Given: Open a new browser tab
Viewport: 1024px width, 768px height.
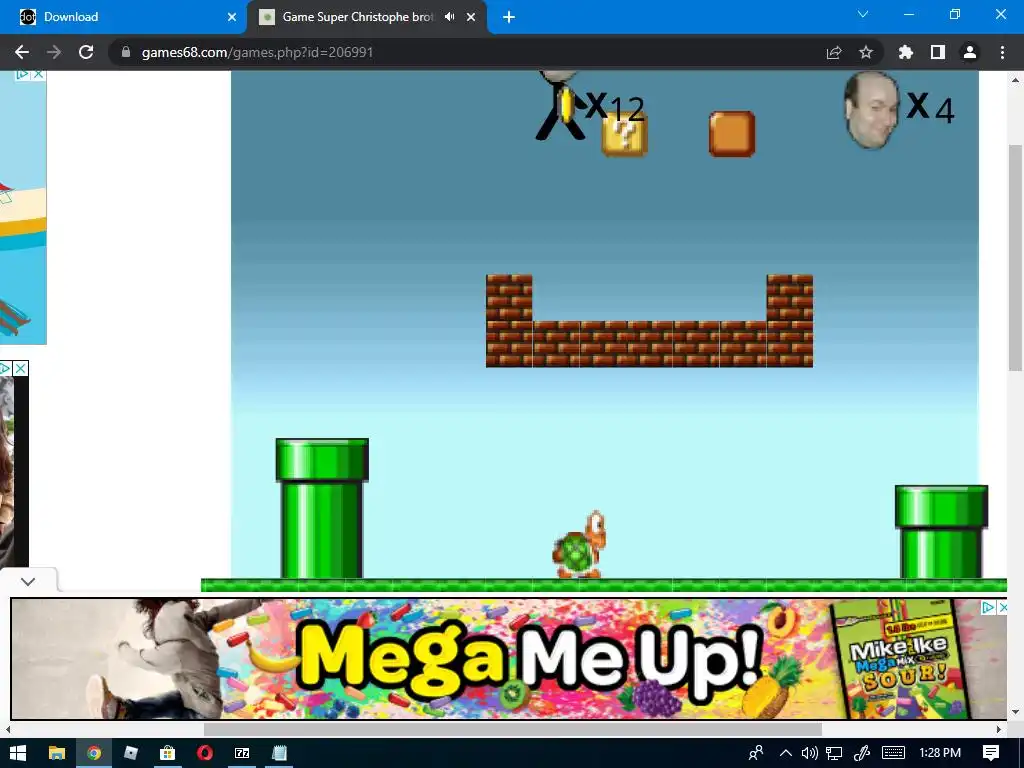Looking at the screenshot, I should coord(509,17).
